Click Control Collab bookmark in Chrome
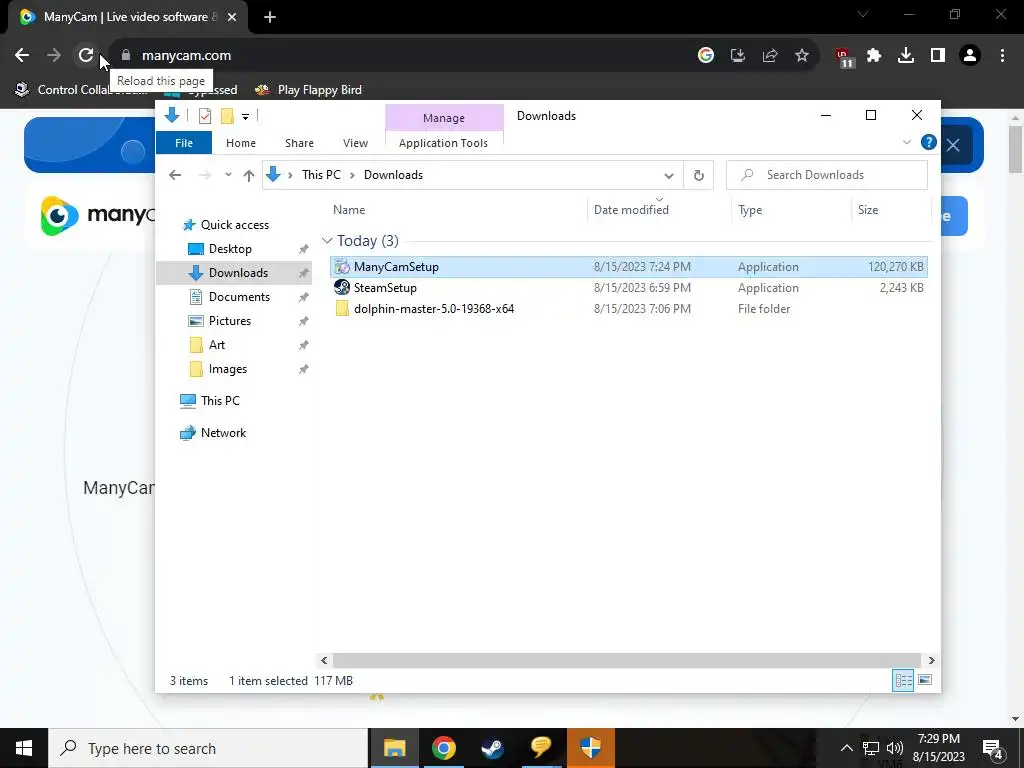Image resolution: width=1024 pixels, height=768 pixels. (82, 90)
